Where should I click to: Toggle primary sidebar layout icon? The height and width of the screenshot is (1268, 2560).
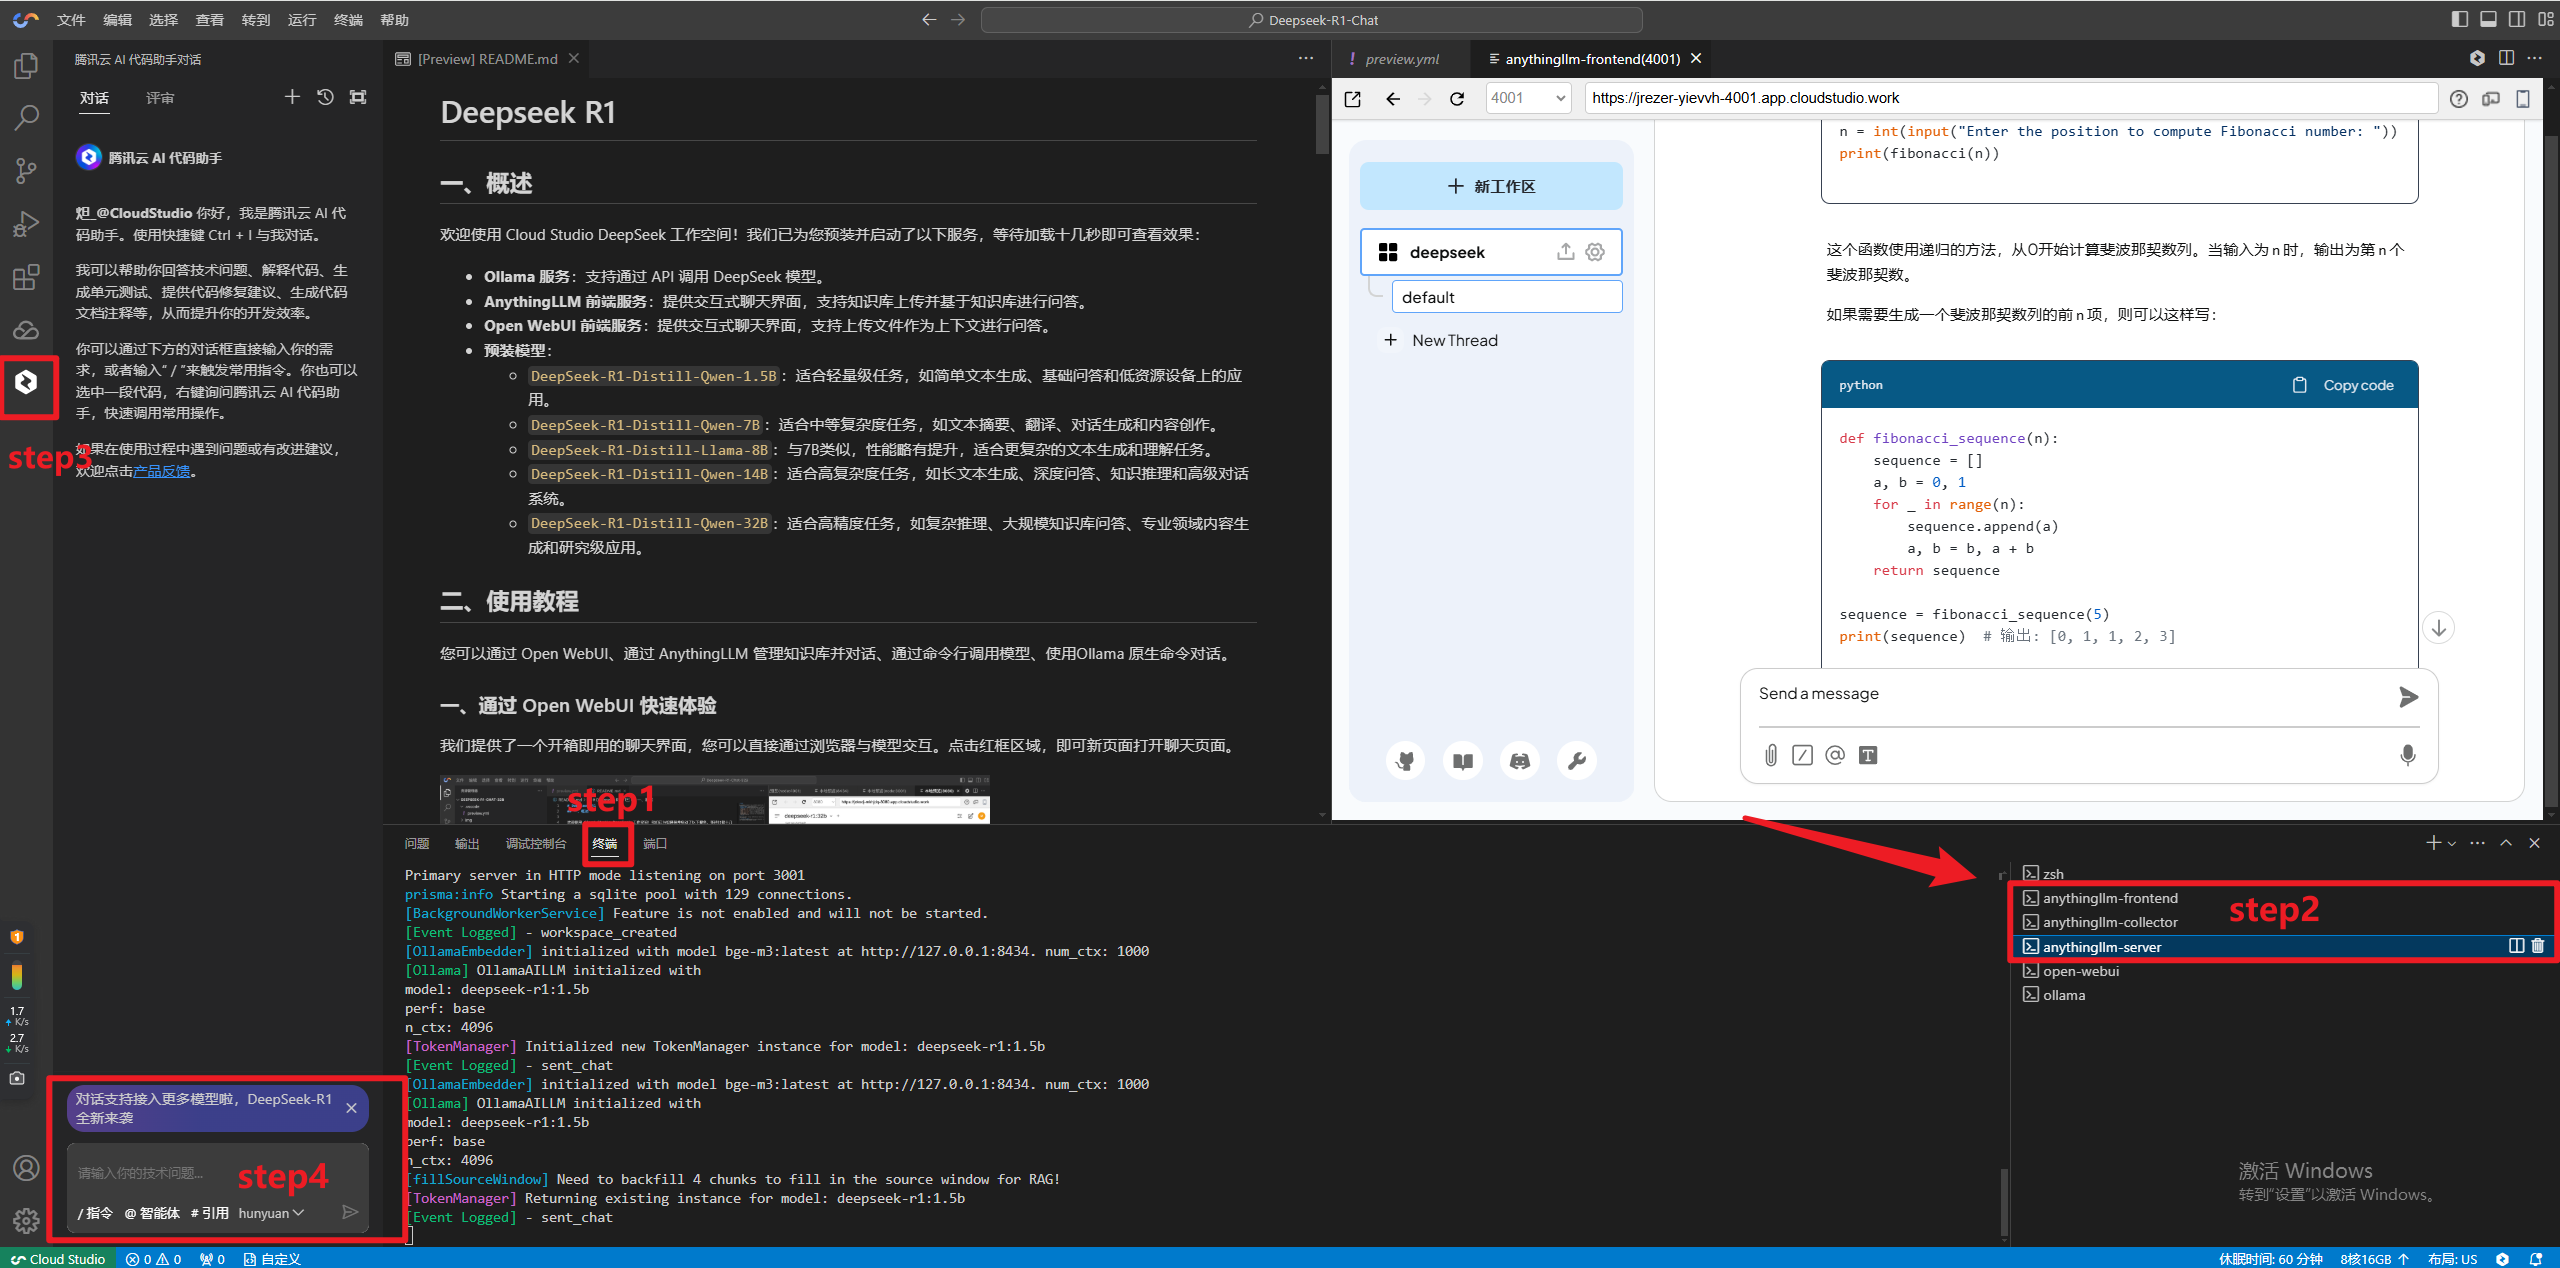(2460, 19)
